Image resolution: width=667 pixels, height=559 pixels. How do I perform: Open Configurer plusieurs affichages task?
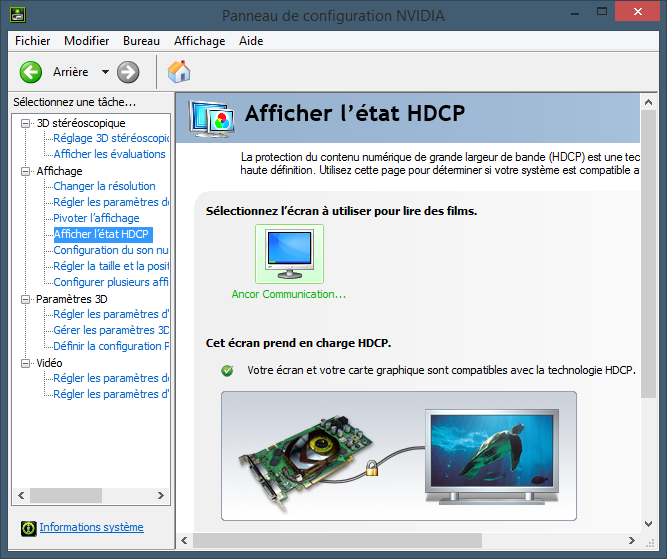111,282
